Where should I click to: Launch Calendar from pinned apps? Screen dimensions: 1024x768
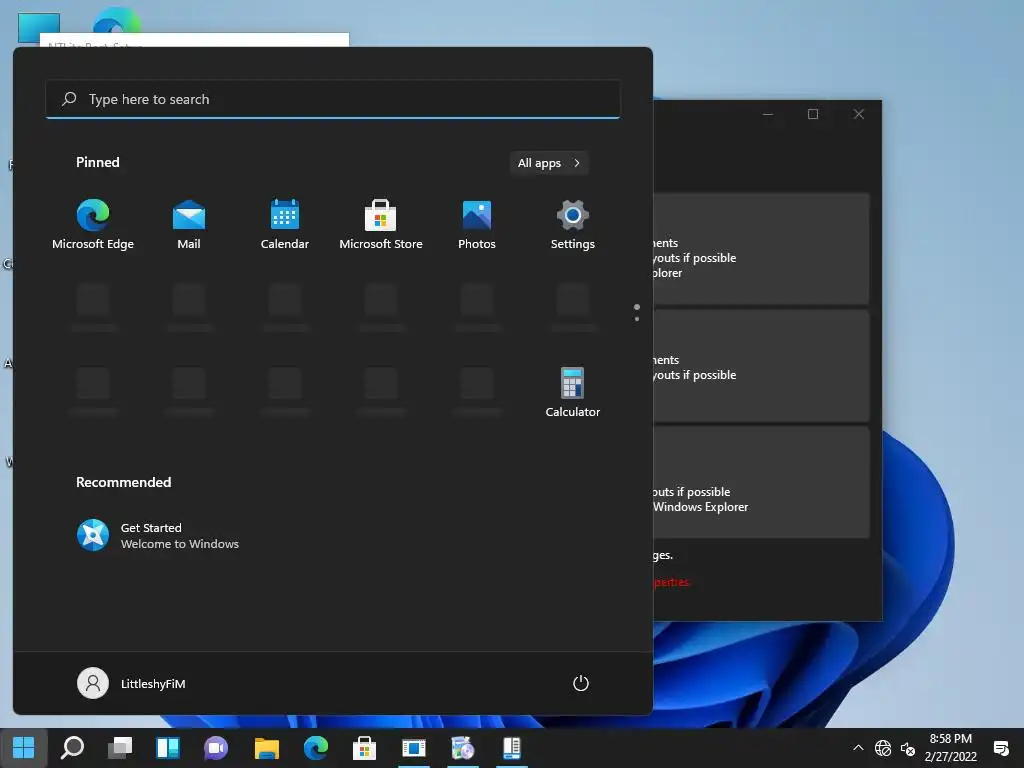pyautogui.click(x=285, y=224)
